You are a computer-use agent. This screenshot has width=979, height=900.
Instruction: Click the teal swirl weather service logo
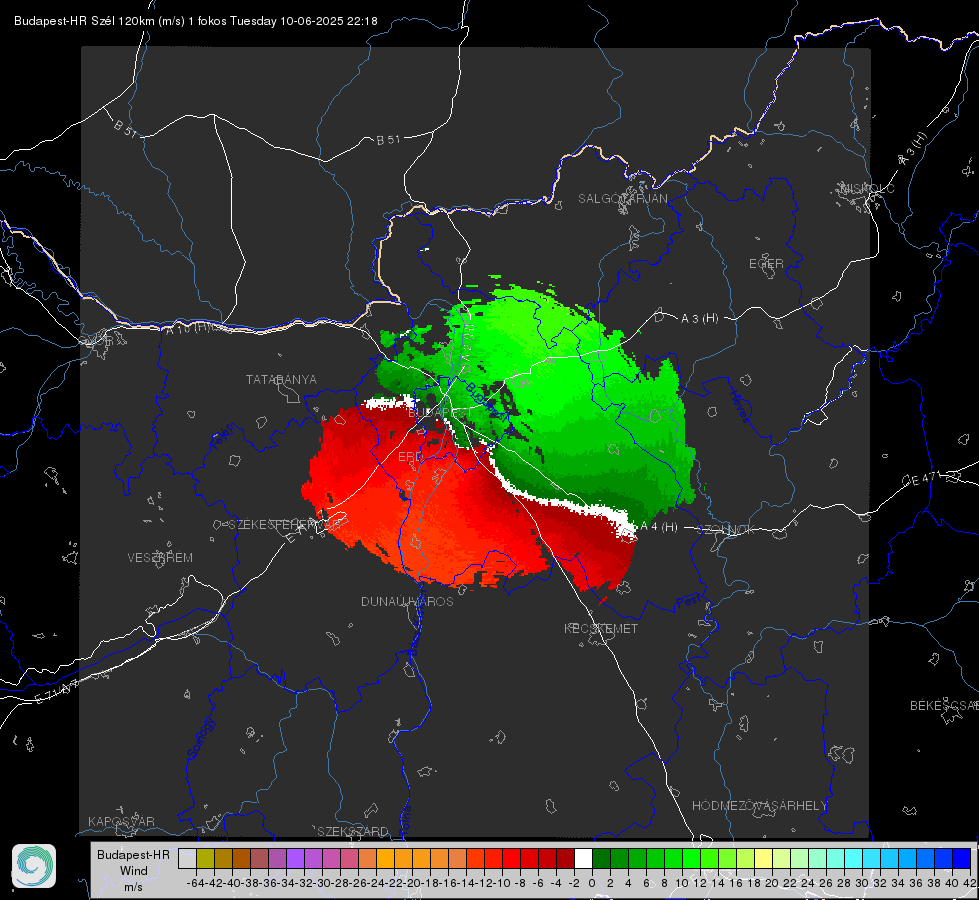pos(34,866)
